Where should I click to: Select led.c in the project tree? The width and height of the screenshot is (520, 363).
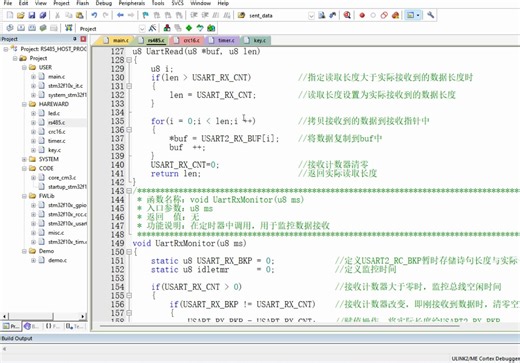54,113
